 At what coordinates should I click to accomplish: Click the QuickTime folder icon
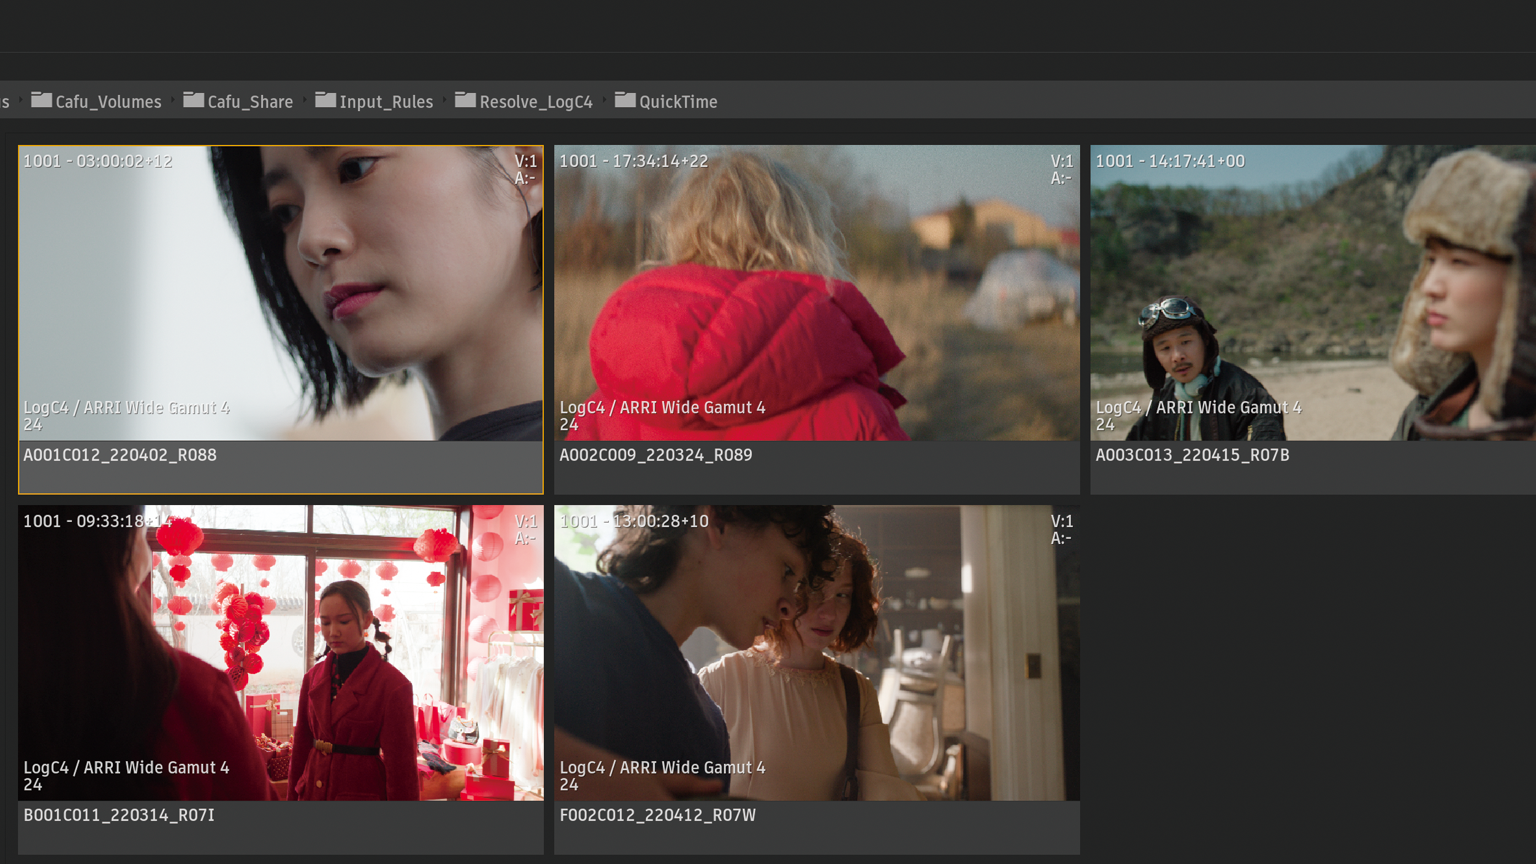tap(625, 100)
